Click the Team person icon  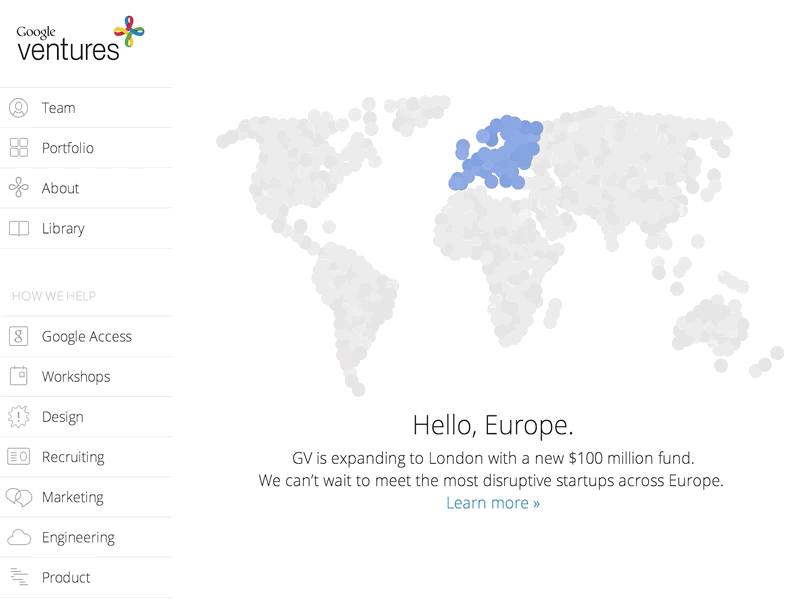tap(18, 108)
